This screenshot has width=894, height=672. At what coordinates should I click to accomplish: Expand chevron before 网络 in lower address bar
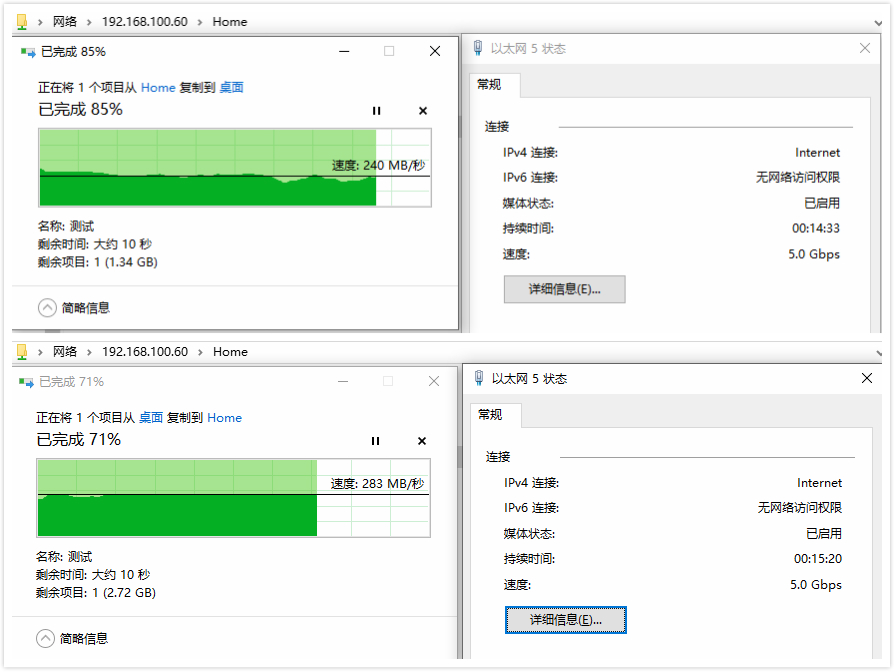(40, 352)
